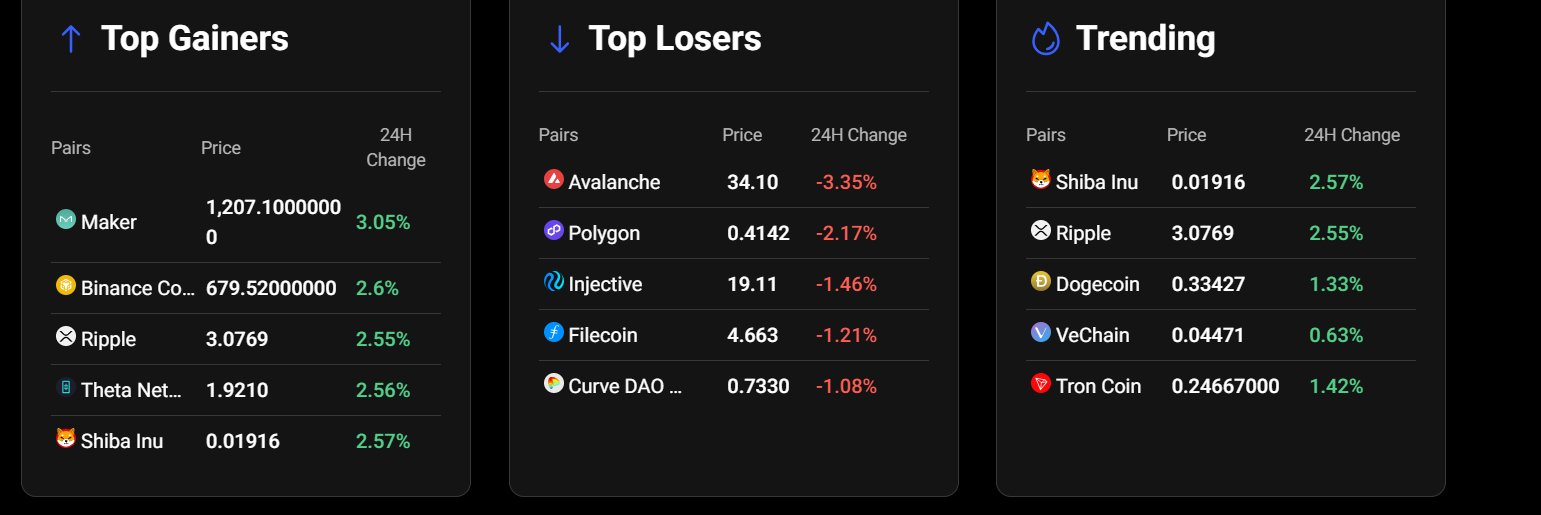Click 24H Change header in Trending

[1352, 135]
